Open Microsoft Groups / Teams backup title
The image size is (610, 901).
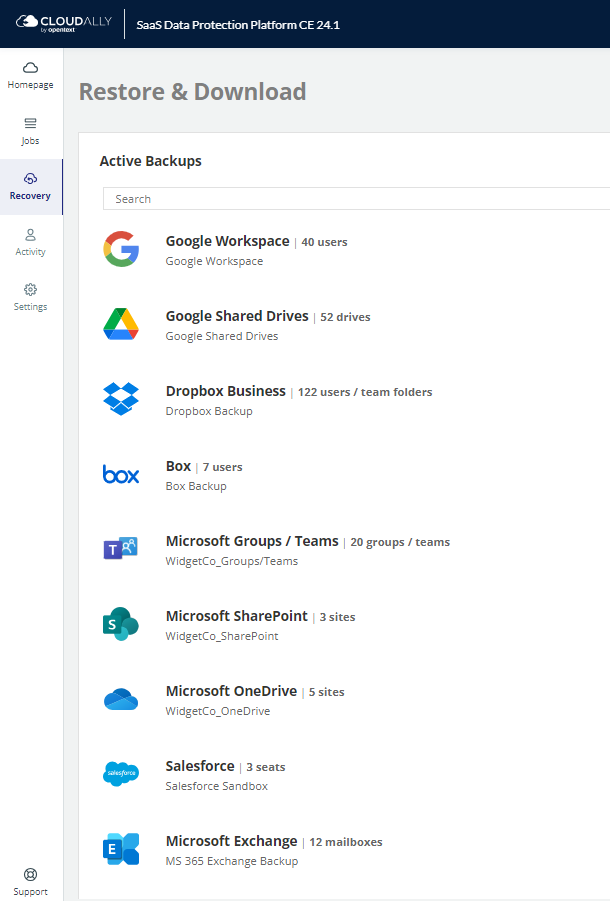[252, 541]
